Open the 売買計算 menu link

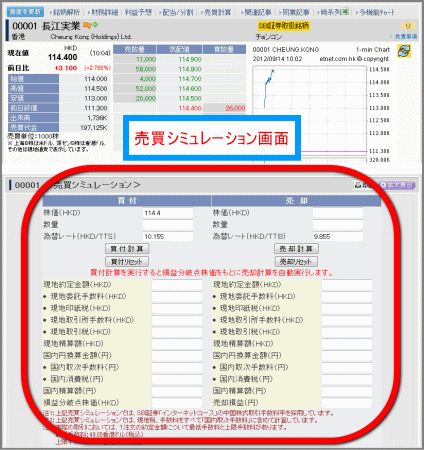pyautogui.click(x=217, y=12)
